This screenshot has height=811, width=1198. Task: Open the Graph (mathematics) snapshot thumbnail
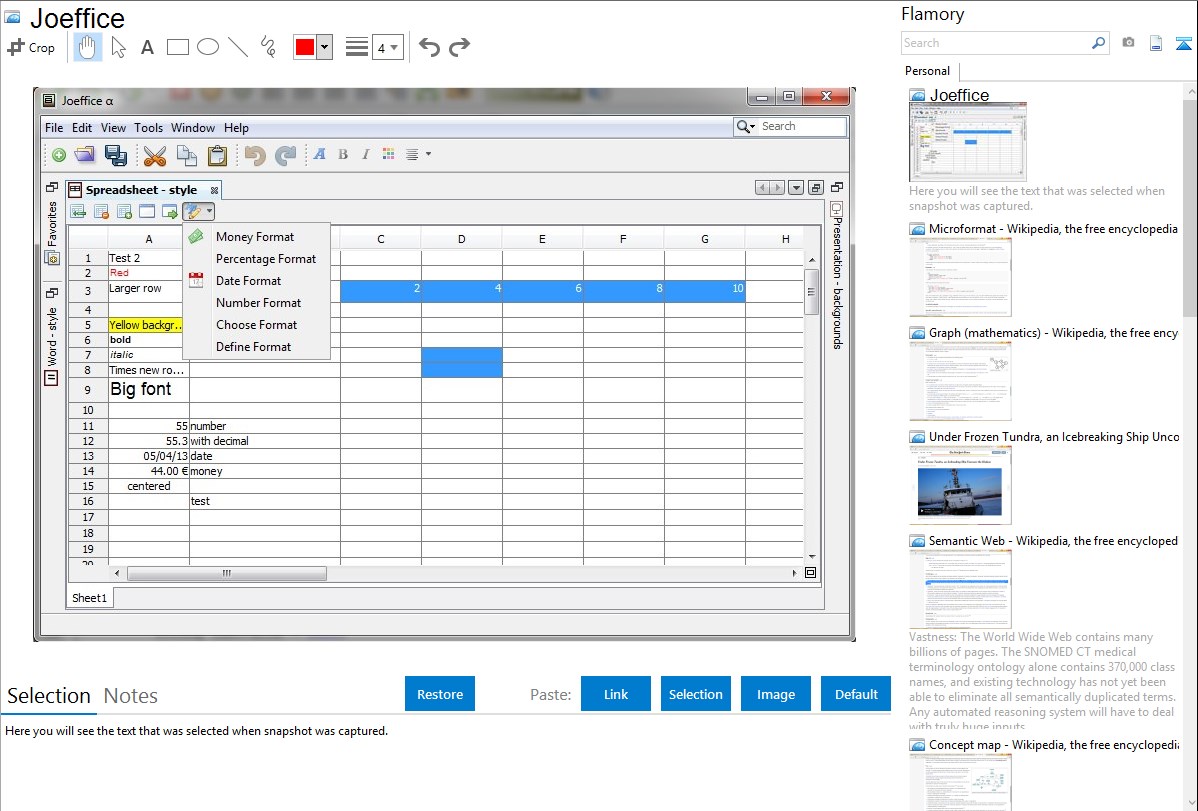pyautogui.click(x=960, y=381)
